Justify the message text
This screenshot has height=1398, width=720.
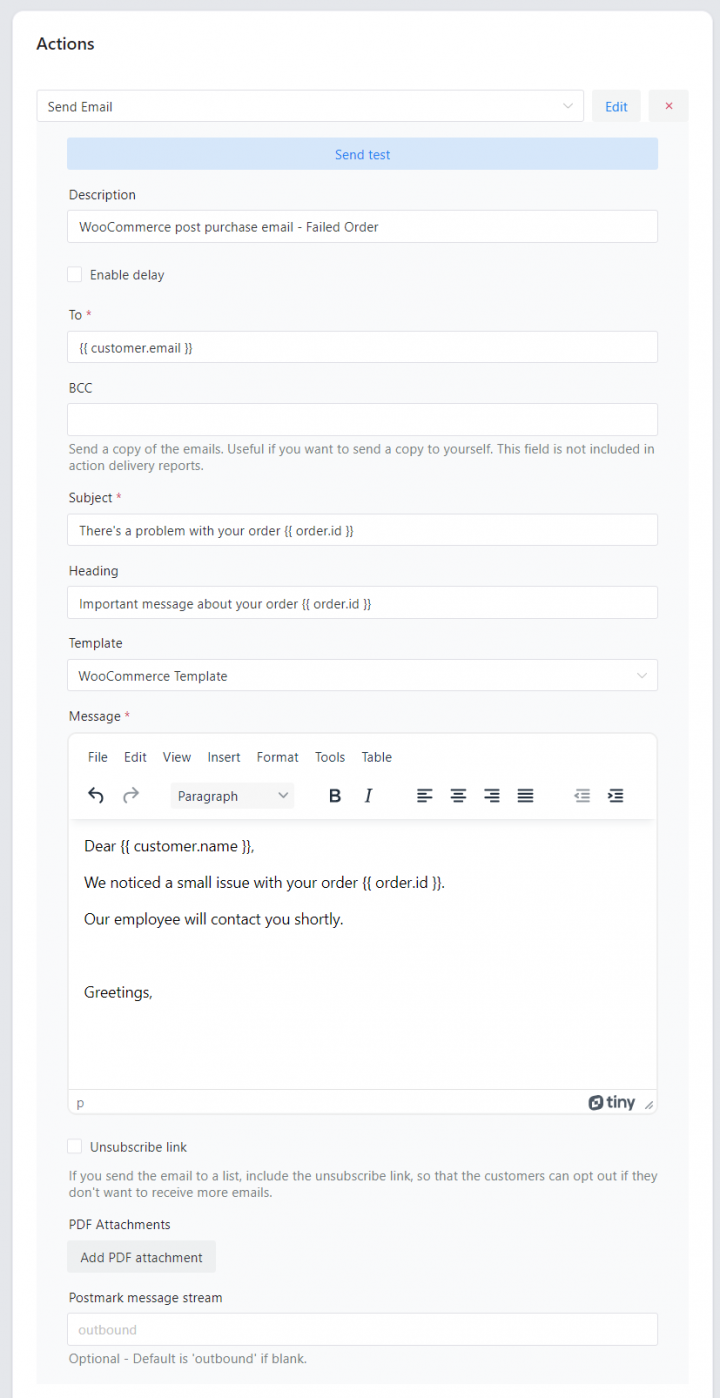(525, 795)
